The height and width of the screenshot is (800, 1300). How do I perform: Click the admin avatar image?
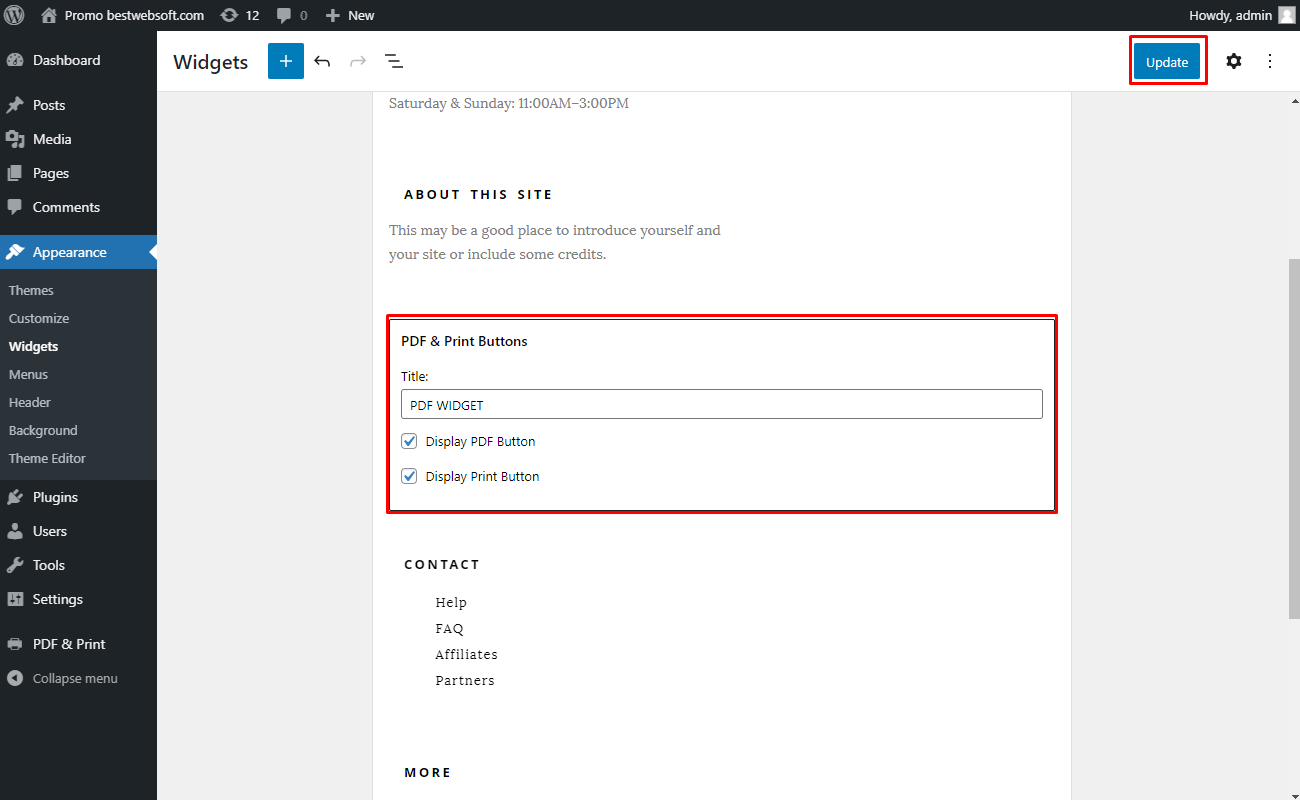[1286, 15]
